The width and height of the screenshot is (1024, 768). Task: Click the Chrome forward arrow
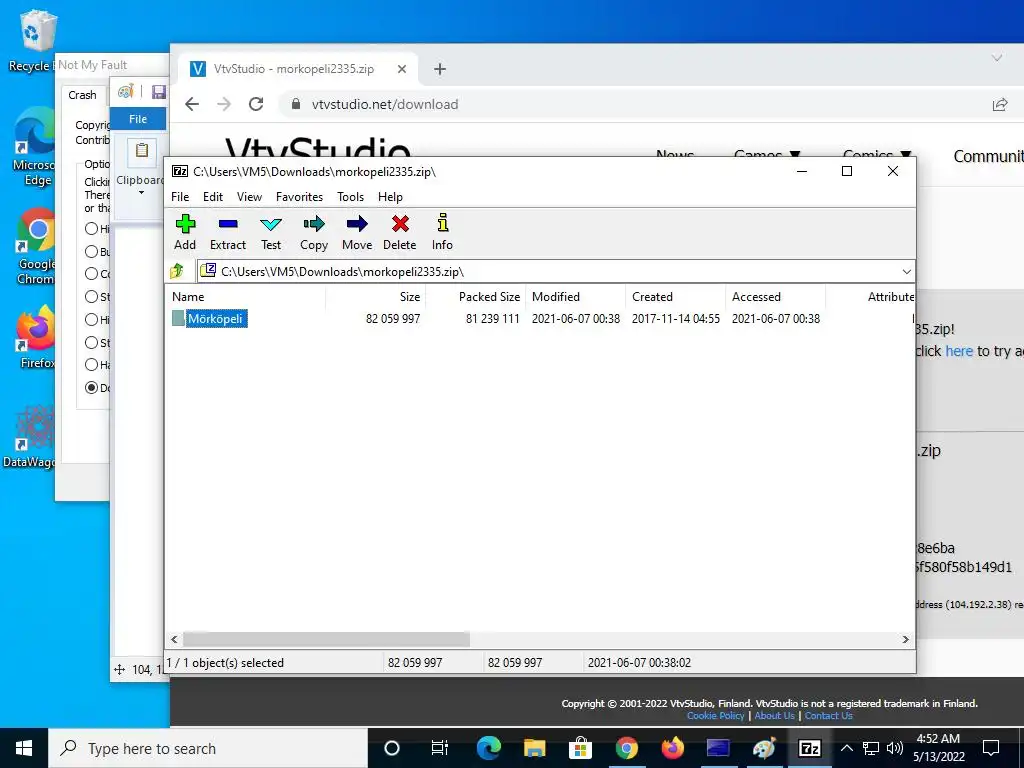click(x=224, y=104)
